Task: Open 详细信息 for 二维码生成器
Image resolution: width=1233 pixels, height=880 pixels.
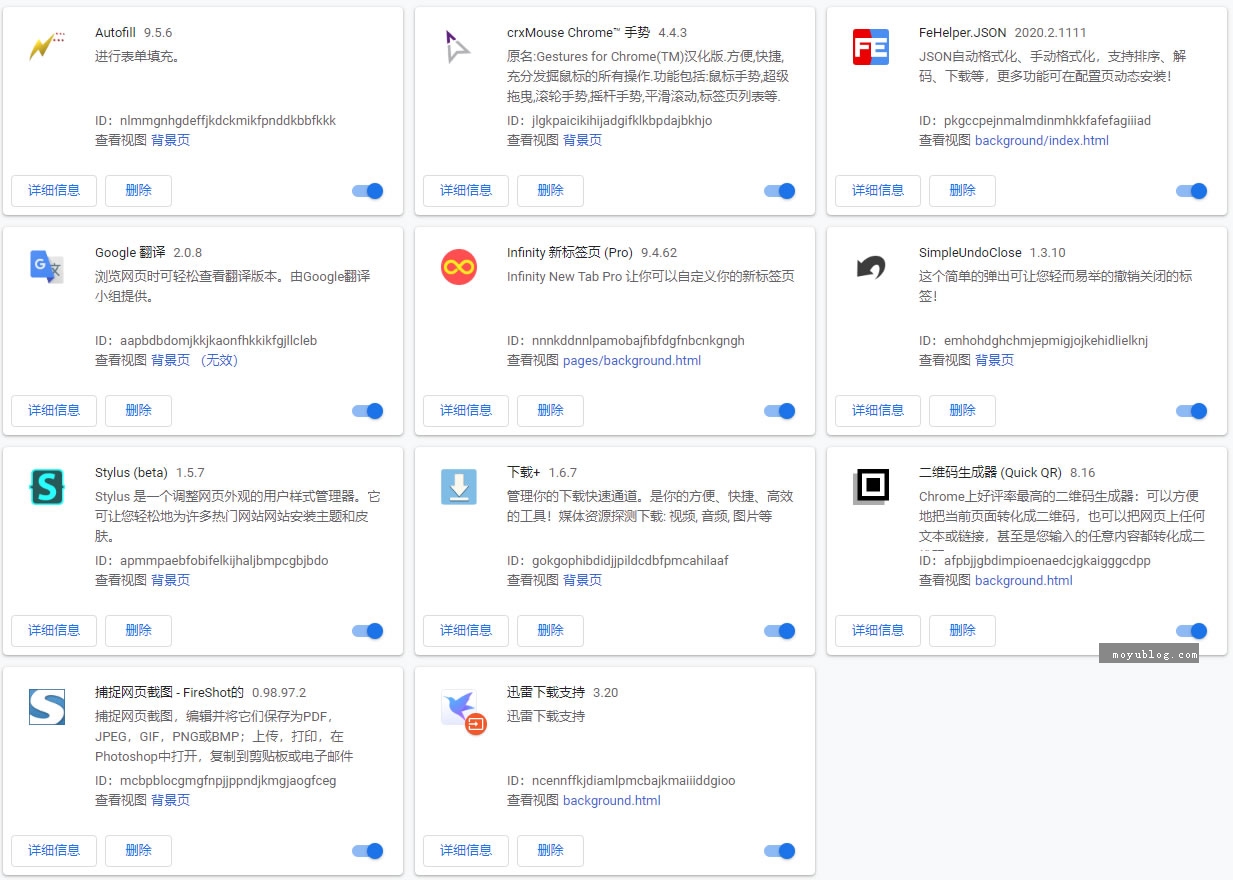Action: click(x=878, y=630)
